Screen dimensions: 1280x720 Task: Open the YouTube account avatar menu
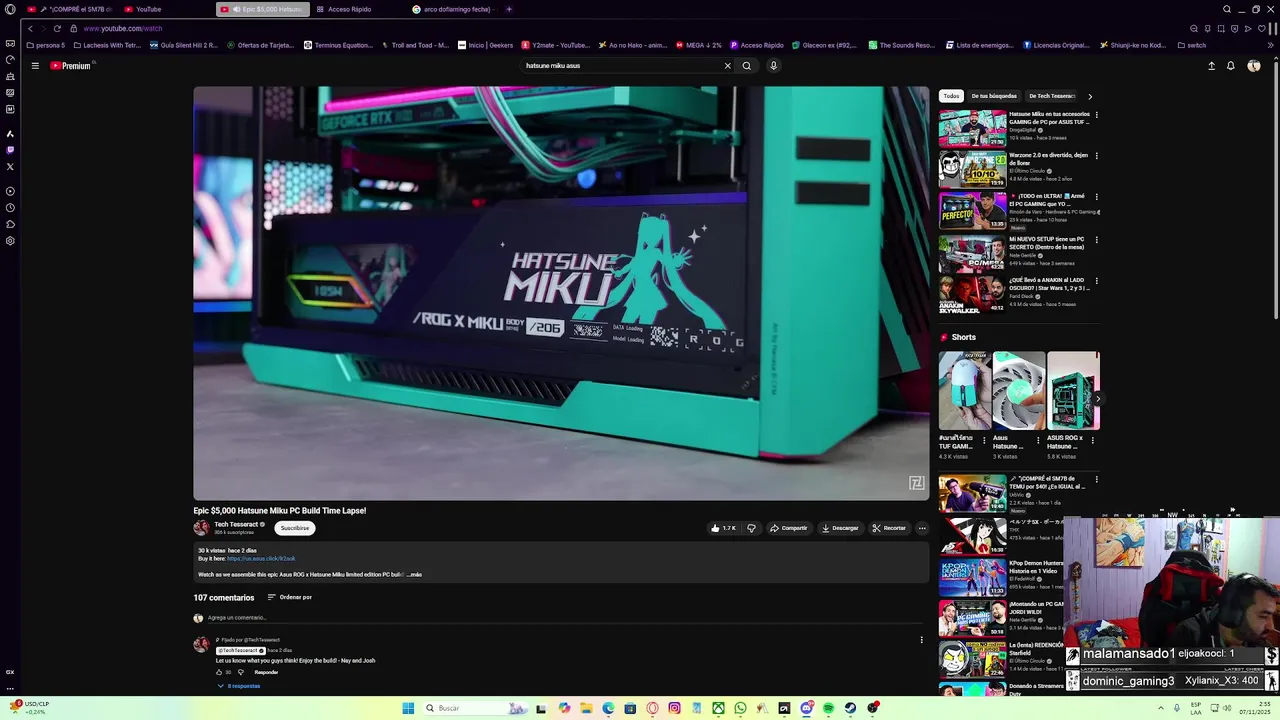pos(1254,66)
